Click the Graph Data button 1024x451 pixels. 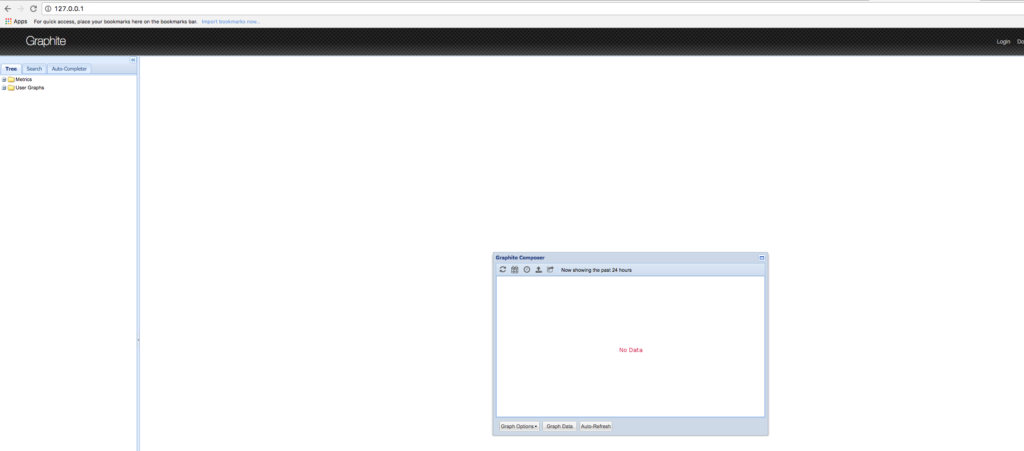tap(560, 426)
